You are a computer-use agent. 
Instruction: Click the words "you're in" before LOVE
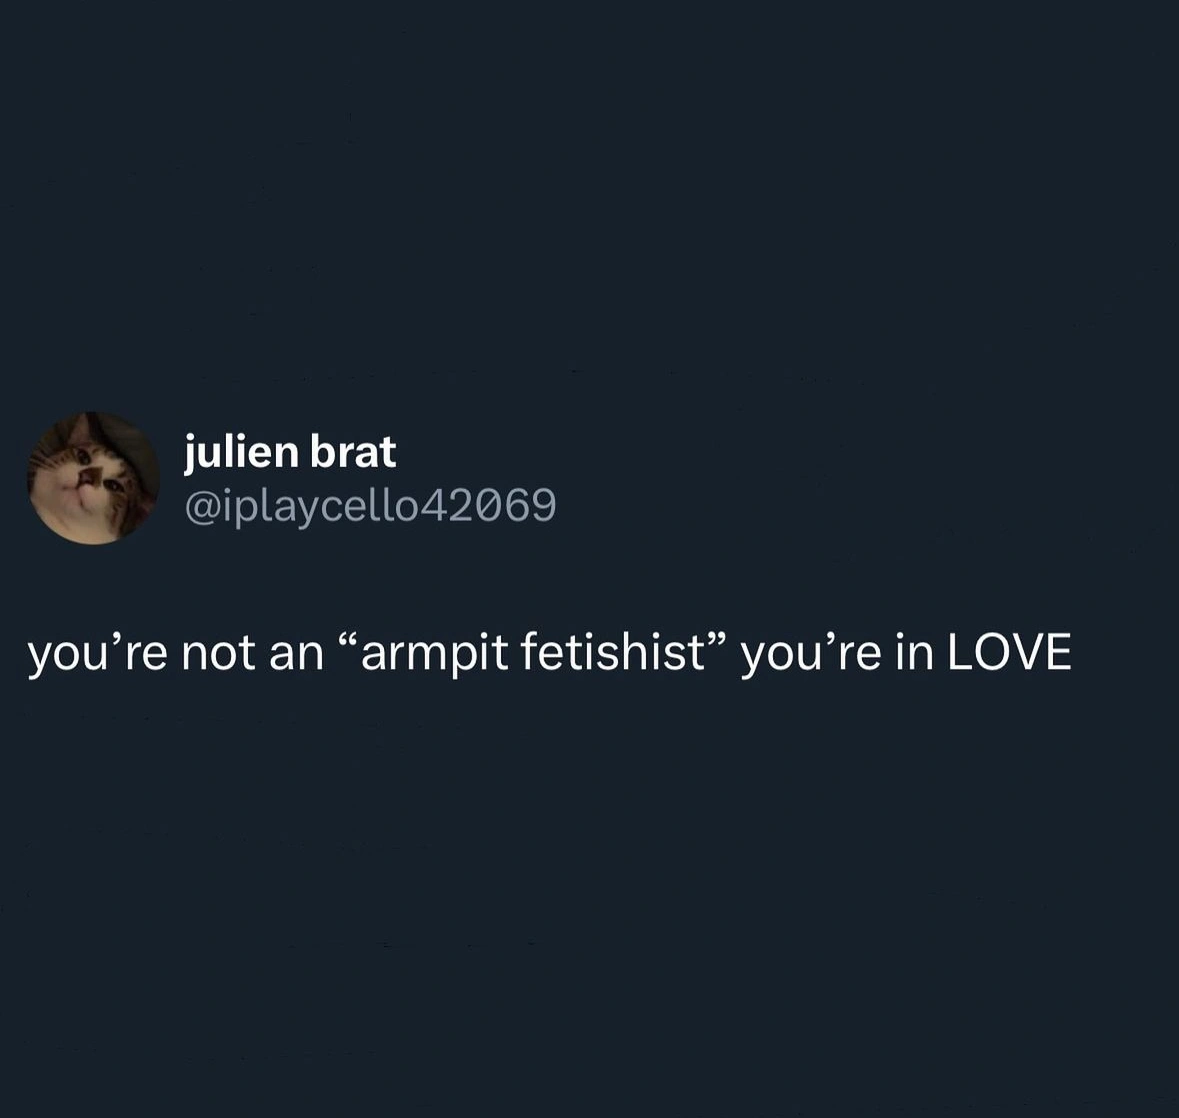836,654
